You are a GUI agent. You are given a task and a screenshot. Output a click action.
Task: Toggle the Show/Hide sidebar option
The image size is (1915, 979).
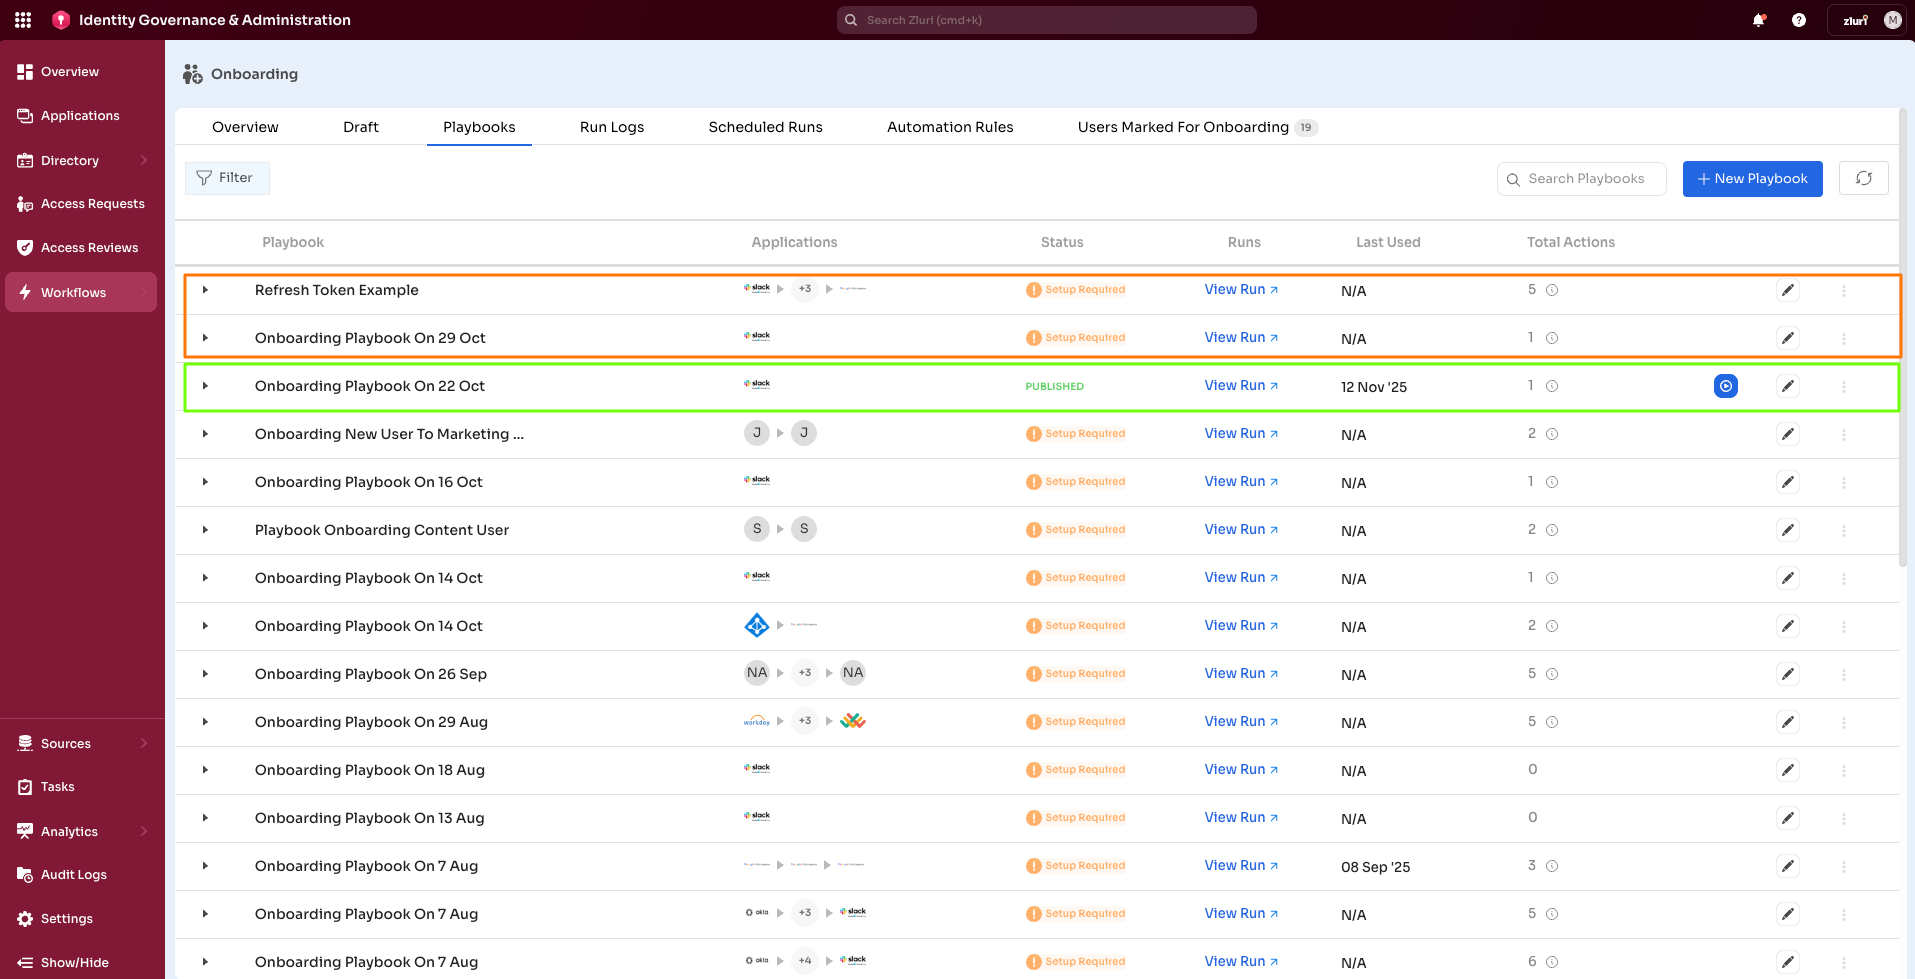click(72, 962)
